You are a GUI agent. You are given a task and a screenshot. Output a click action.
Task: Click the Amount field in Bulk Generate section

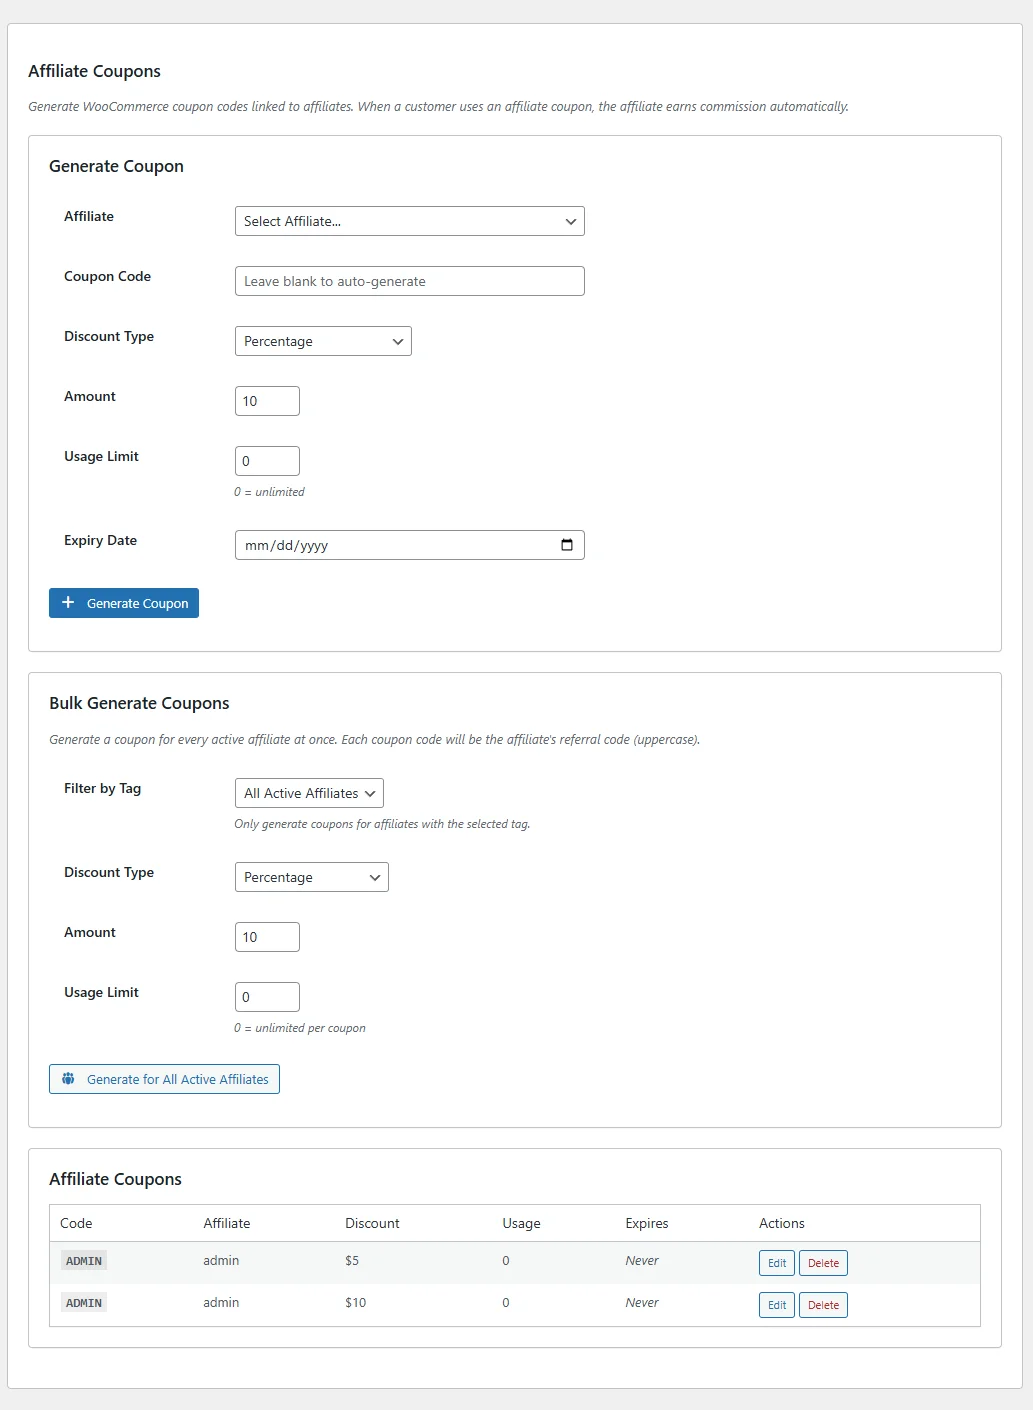pos(266,936)
